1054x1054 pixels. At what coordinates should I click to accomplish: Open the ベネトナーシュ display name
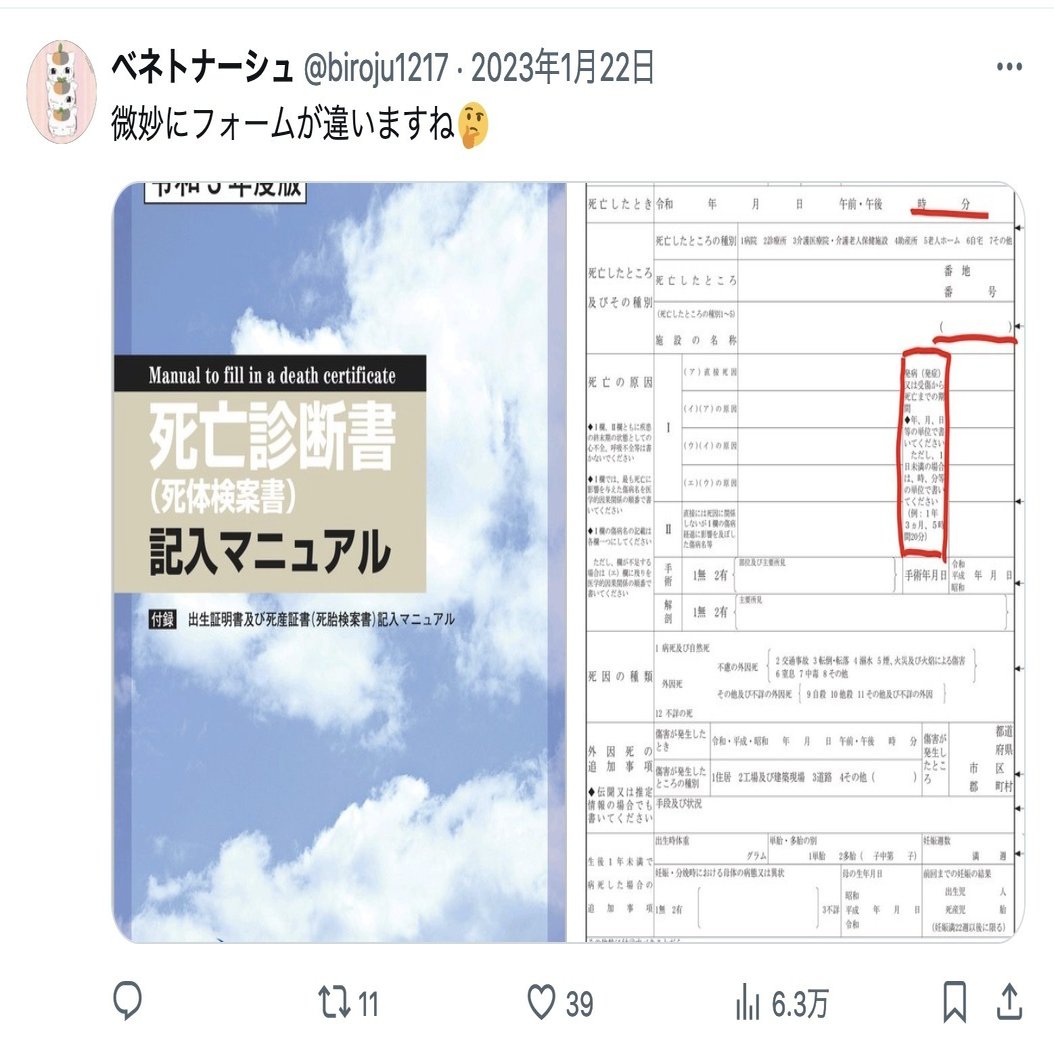pos(202,67)
